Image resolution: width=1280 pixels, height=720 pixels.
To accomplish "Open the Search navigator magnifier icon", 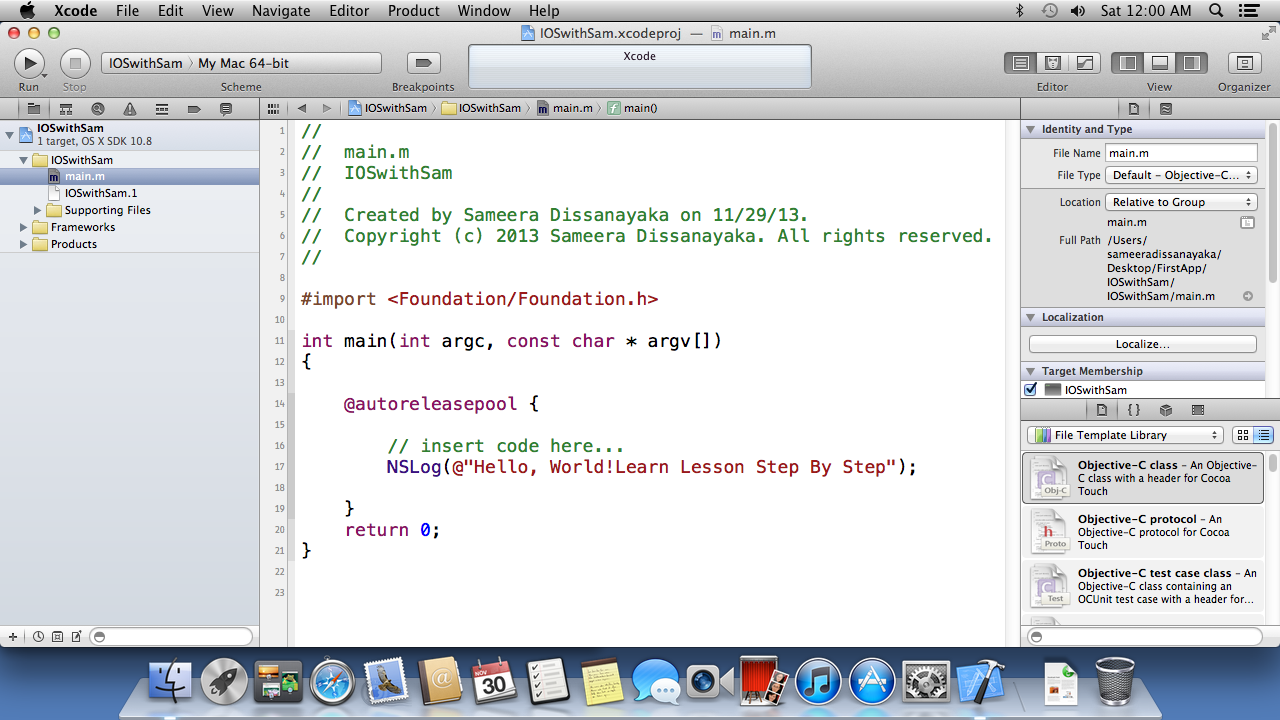I will pyautogui.click(x=98, y=108).
